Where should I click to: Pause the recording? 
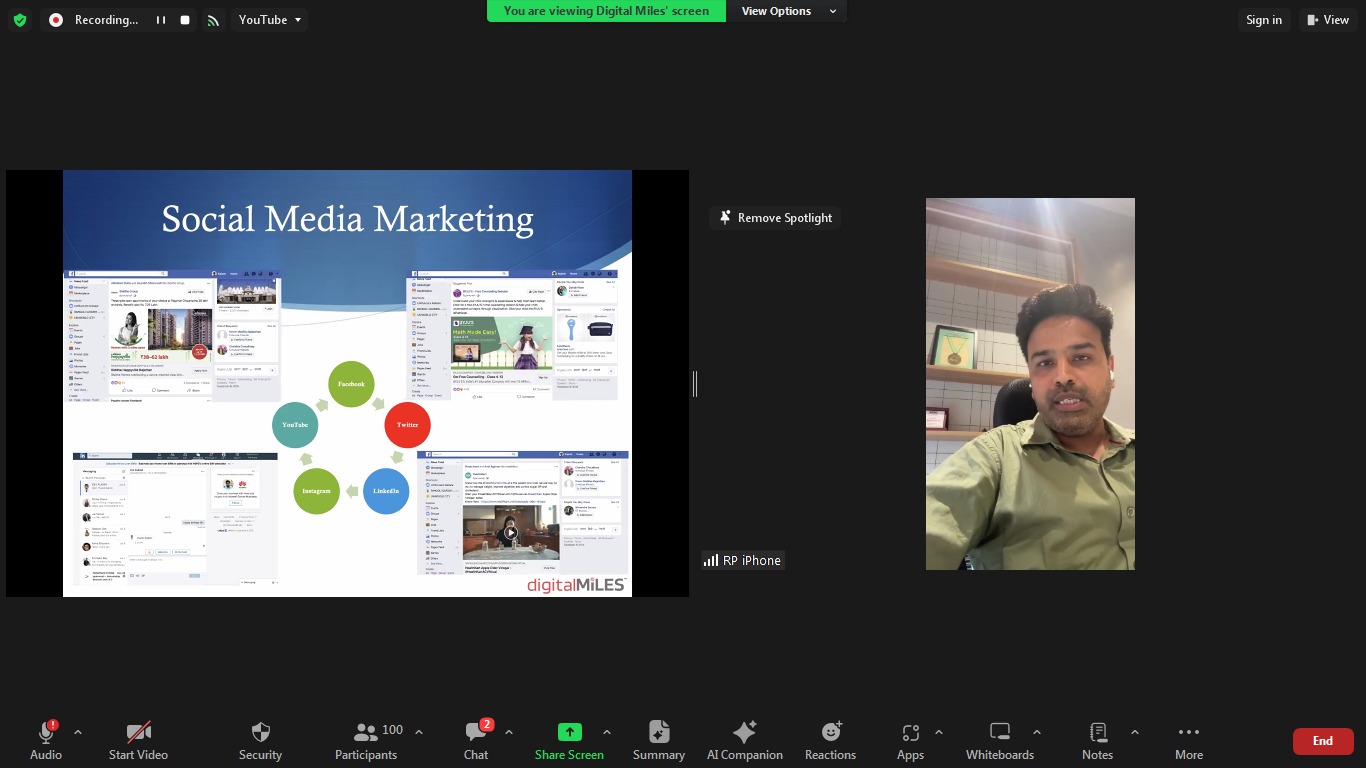[x=160, y=20]
